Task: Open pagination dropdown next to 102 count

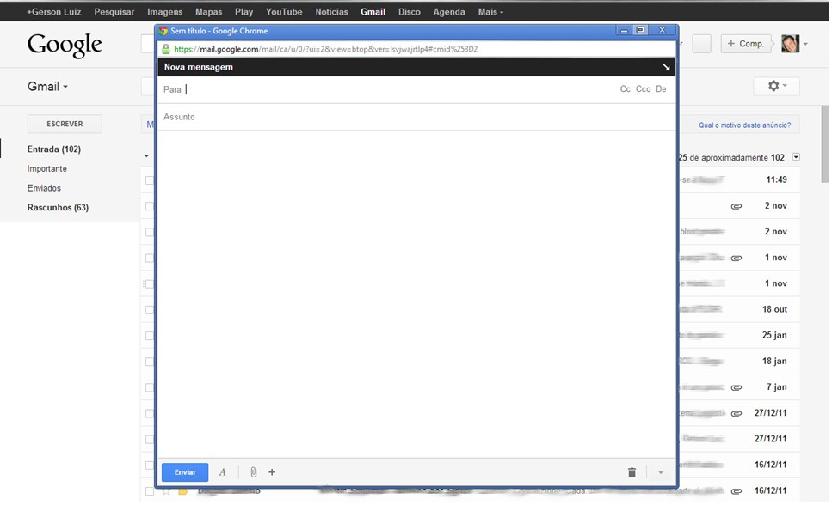Action: click(796, 157)
